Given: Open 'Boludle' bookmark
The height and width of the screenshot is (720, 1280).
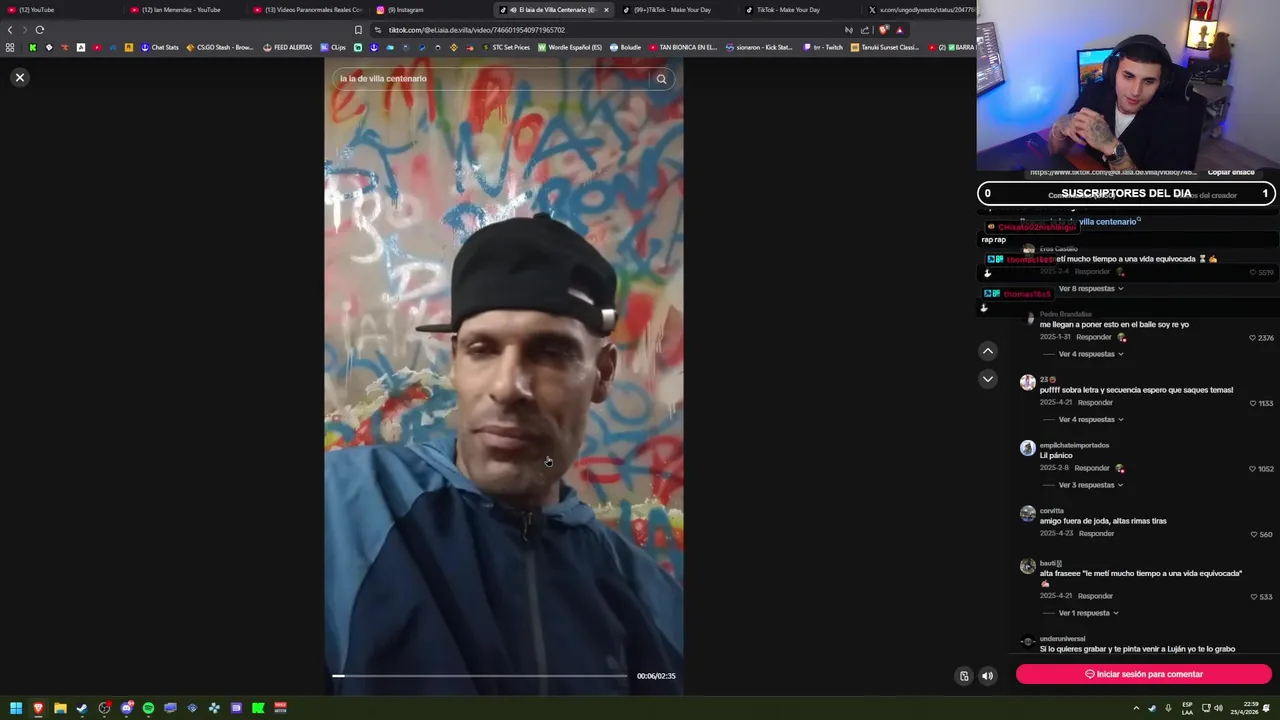Looking at the screenshot, I should tap(625, 47).
